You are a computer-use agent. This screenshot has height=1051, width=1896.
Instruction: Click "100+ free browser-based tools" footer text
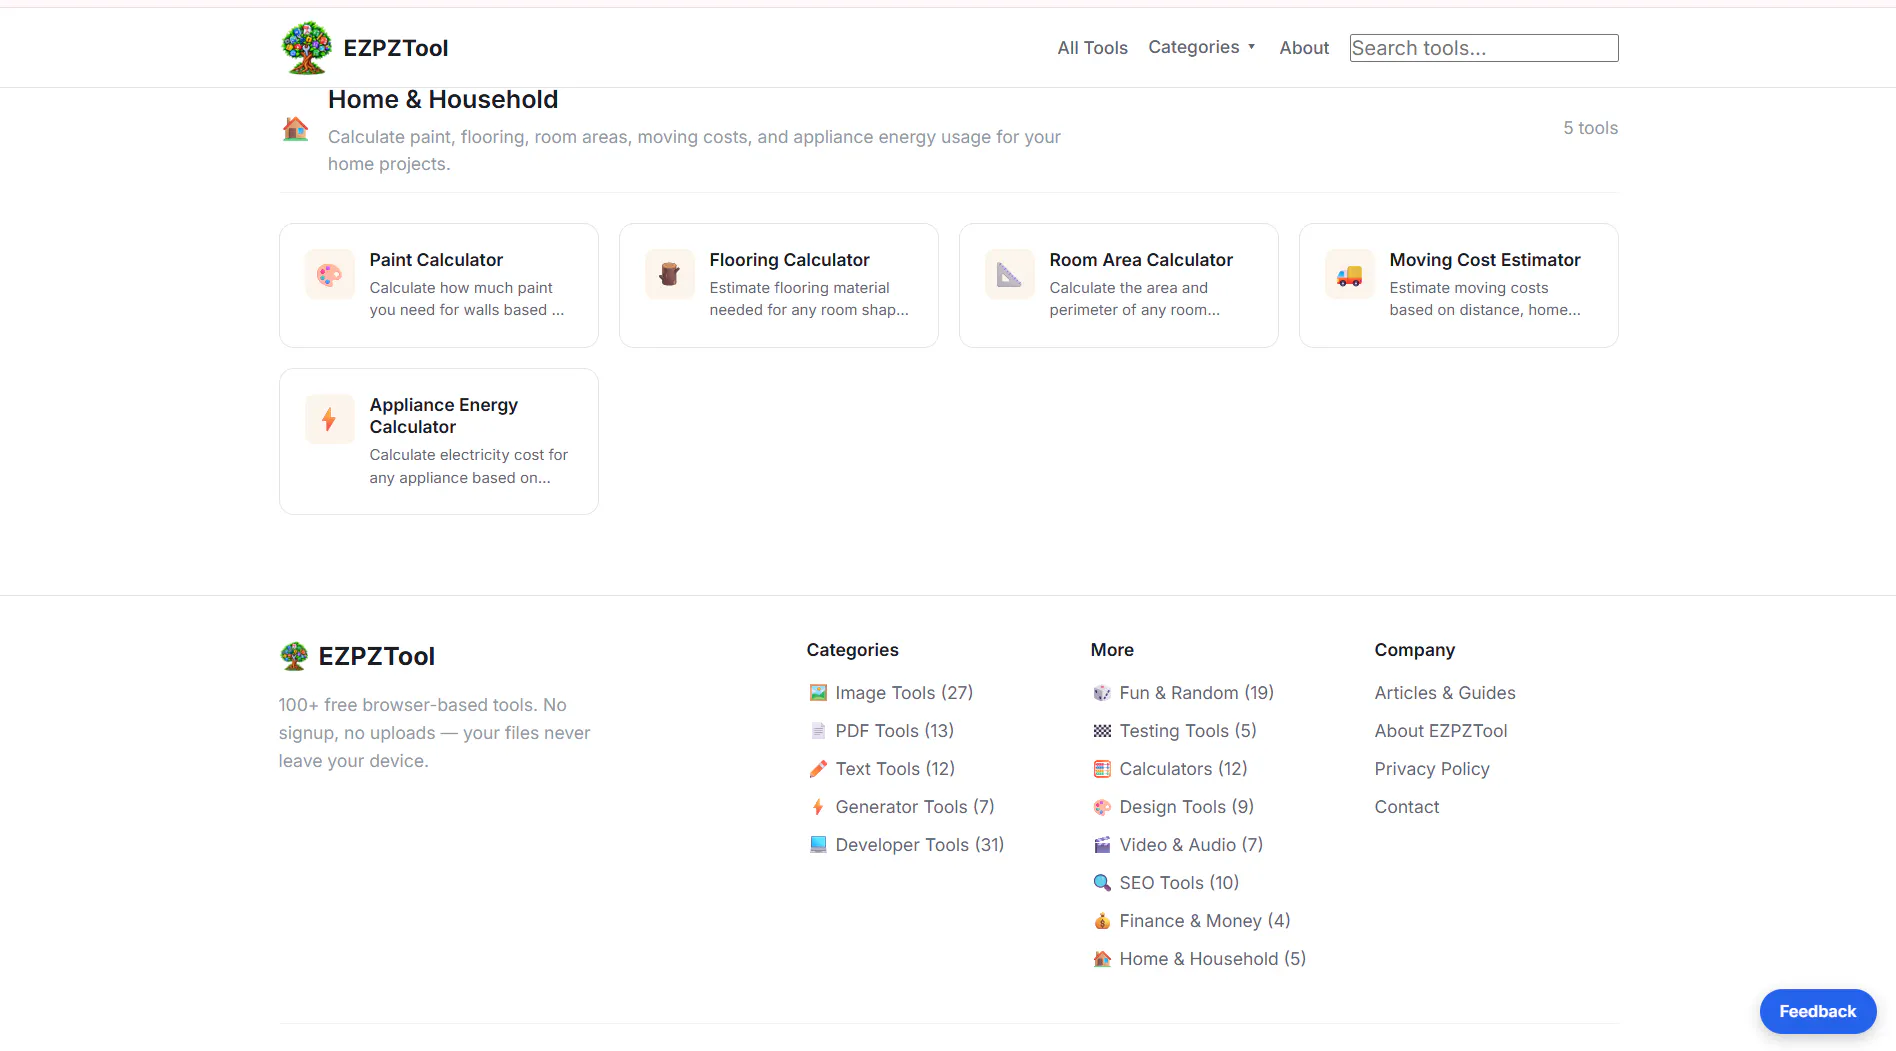click(407, 705)
